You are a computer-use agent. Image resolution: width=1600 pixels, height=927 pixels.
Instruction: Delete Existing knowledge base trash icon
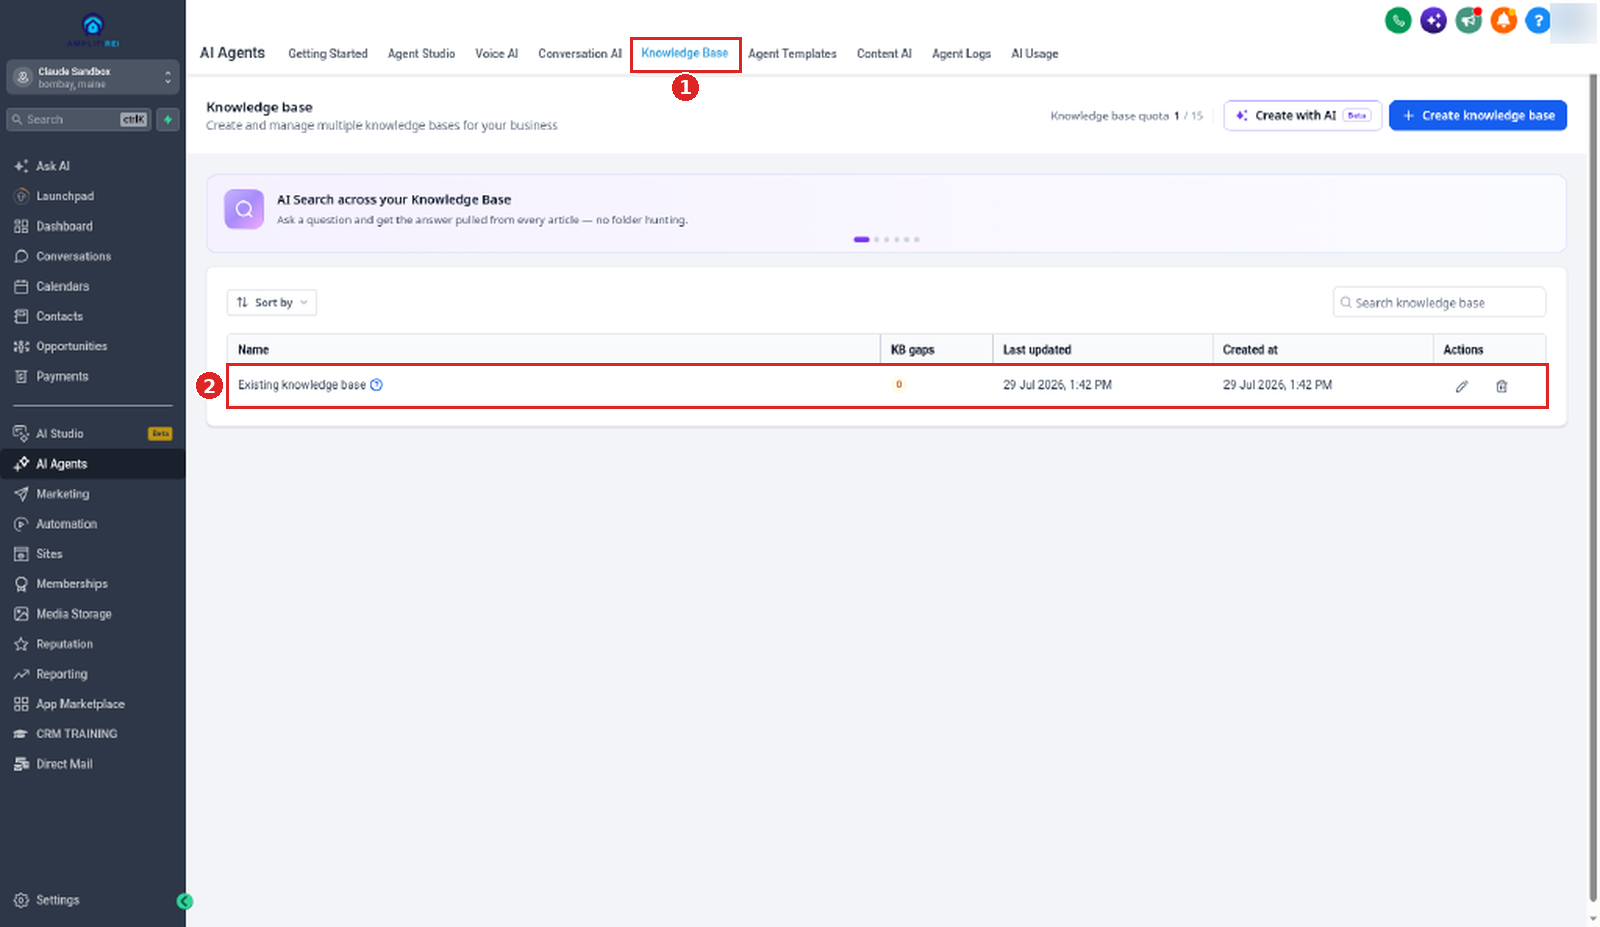pyautogui.click(x=1501, y=386)
